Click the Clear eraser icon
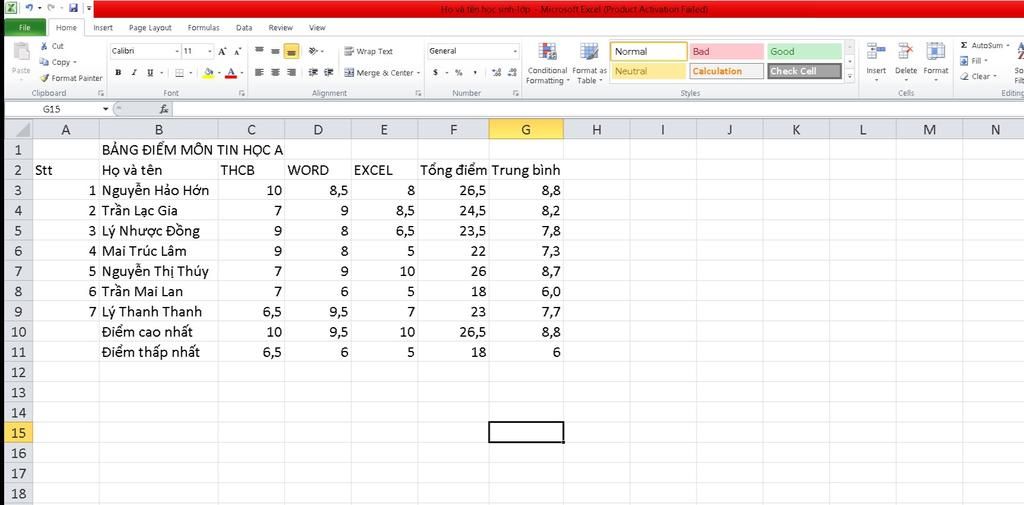1024x505 pixels. tap(964, 76)
